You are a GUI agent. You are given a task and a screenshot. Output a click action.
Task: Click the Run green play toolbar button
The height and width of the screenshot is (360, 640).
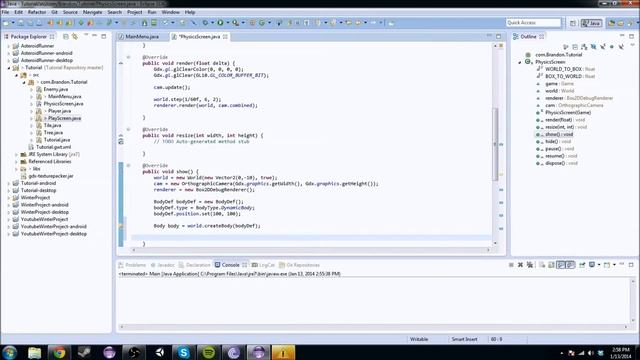(220, 23)
